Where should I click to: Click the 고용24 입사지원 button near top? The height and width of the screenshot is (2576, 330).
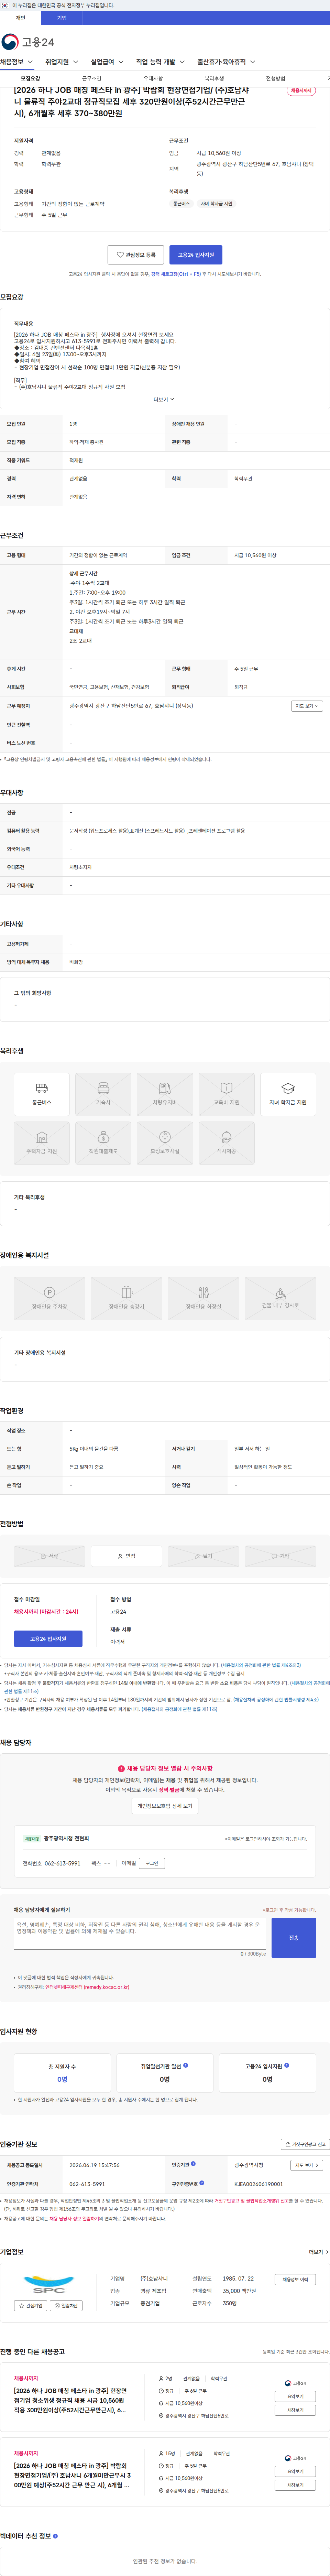point(196,255)
